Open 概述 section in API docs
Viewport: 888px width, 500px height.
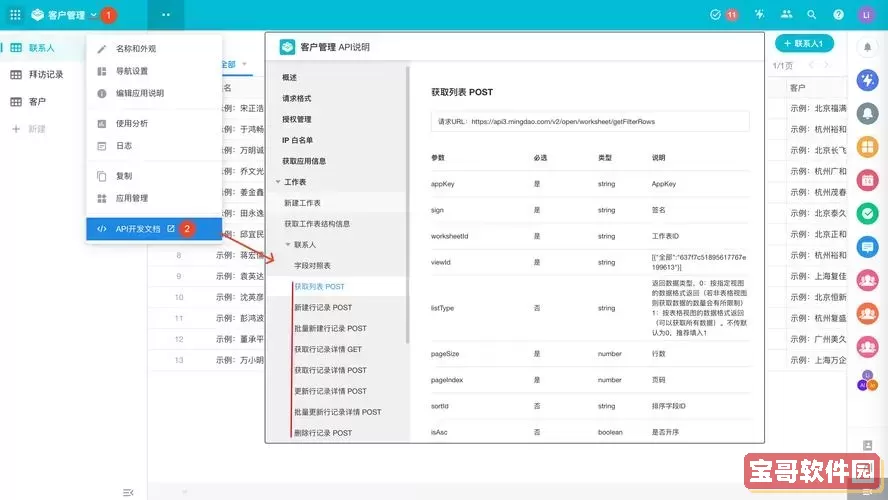point(289,78)
